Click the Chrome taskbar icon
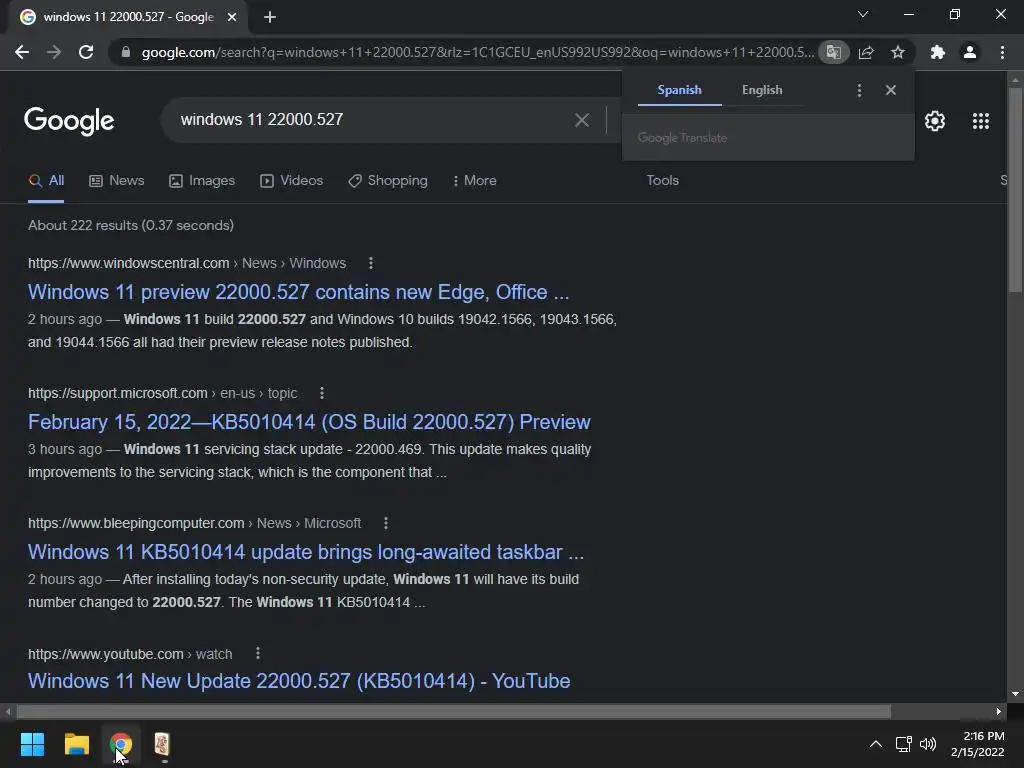 point(121,744)
